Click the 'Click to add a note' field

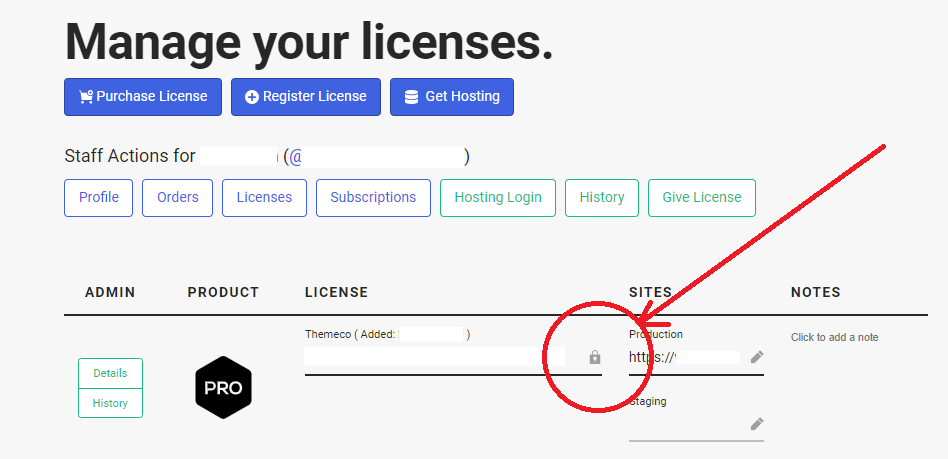834,337
